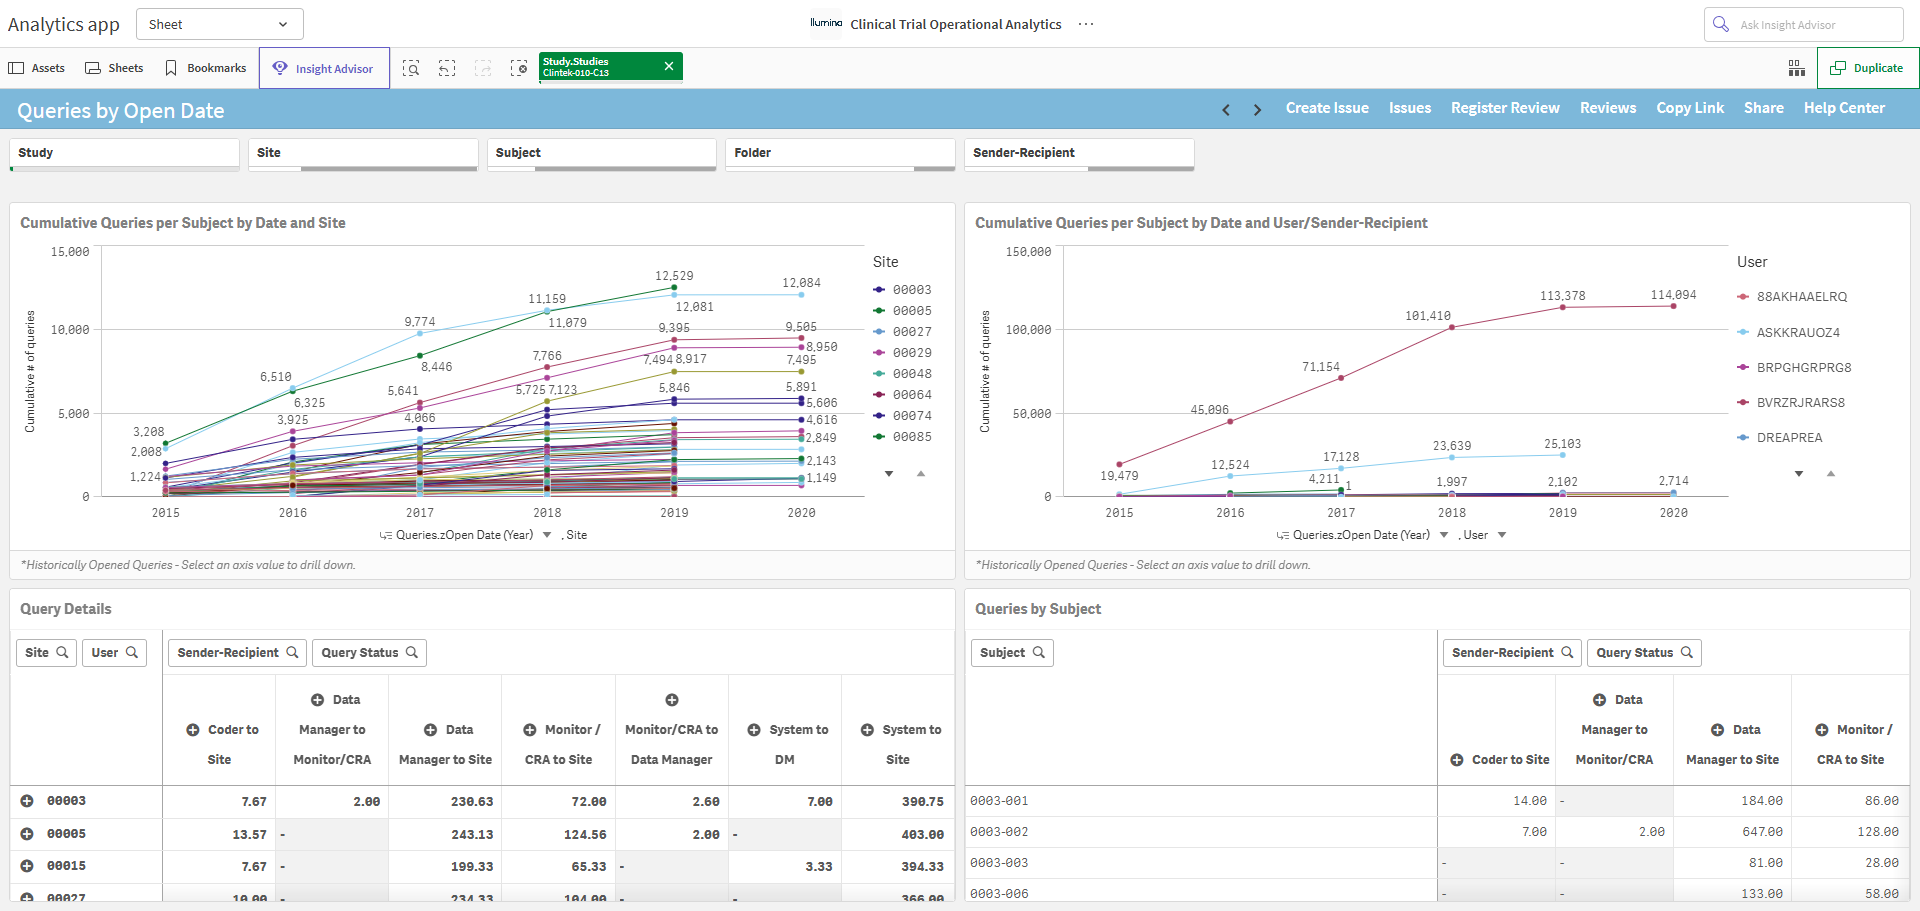
Task: Open Issues
Action: [x=1410, y=108]
